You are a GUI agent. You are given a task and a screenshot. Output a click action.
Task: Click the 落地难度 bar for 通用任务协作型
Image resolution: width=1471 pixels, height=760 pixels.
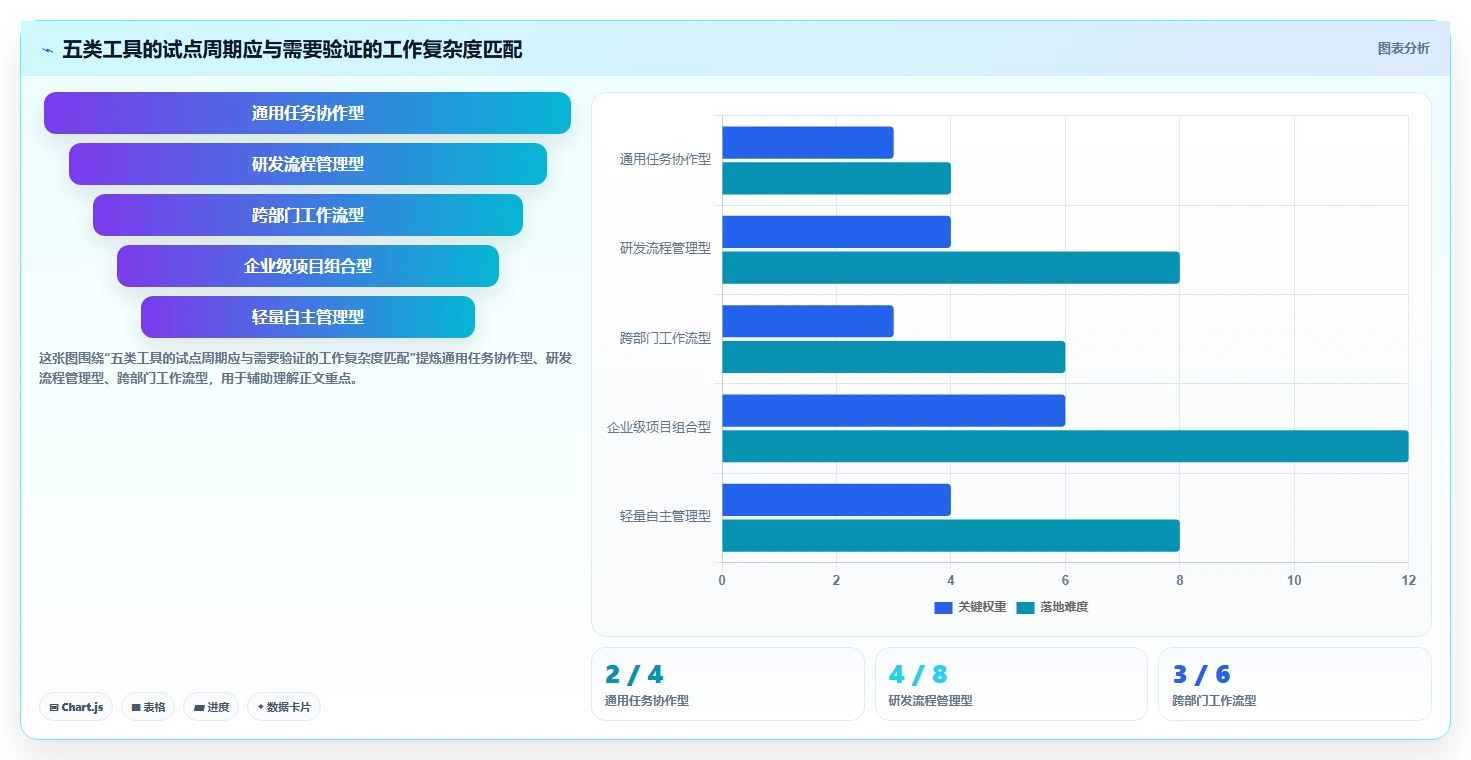836,178
